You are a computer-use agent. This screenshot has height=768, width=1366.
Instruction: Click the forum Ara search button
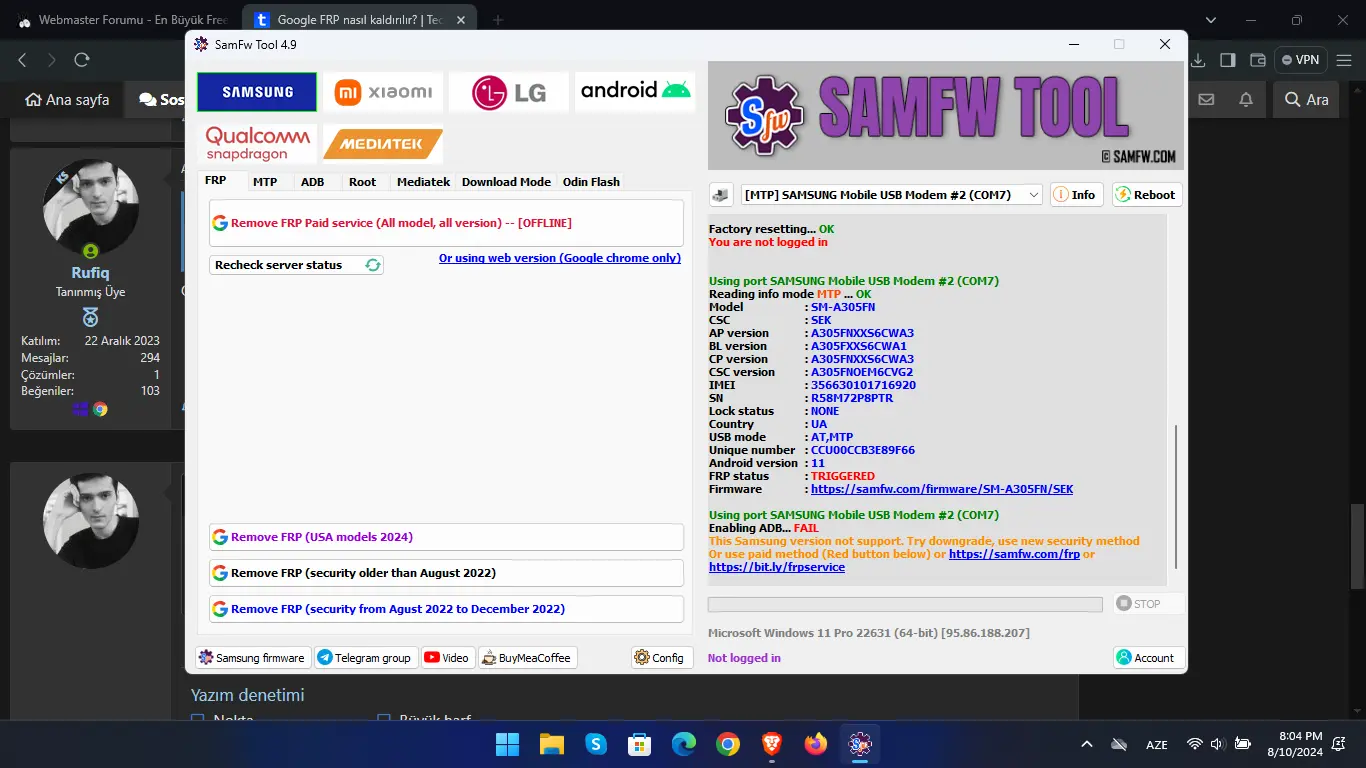(x=1307, y=99)
